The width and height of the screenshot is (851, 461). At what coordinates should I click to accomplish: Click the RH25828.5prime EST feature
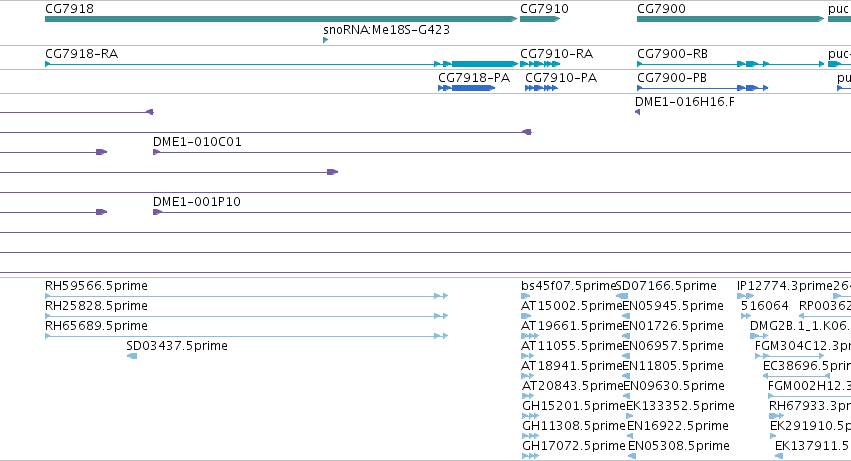tap(246, 316)
